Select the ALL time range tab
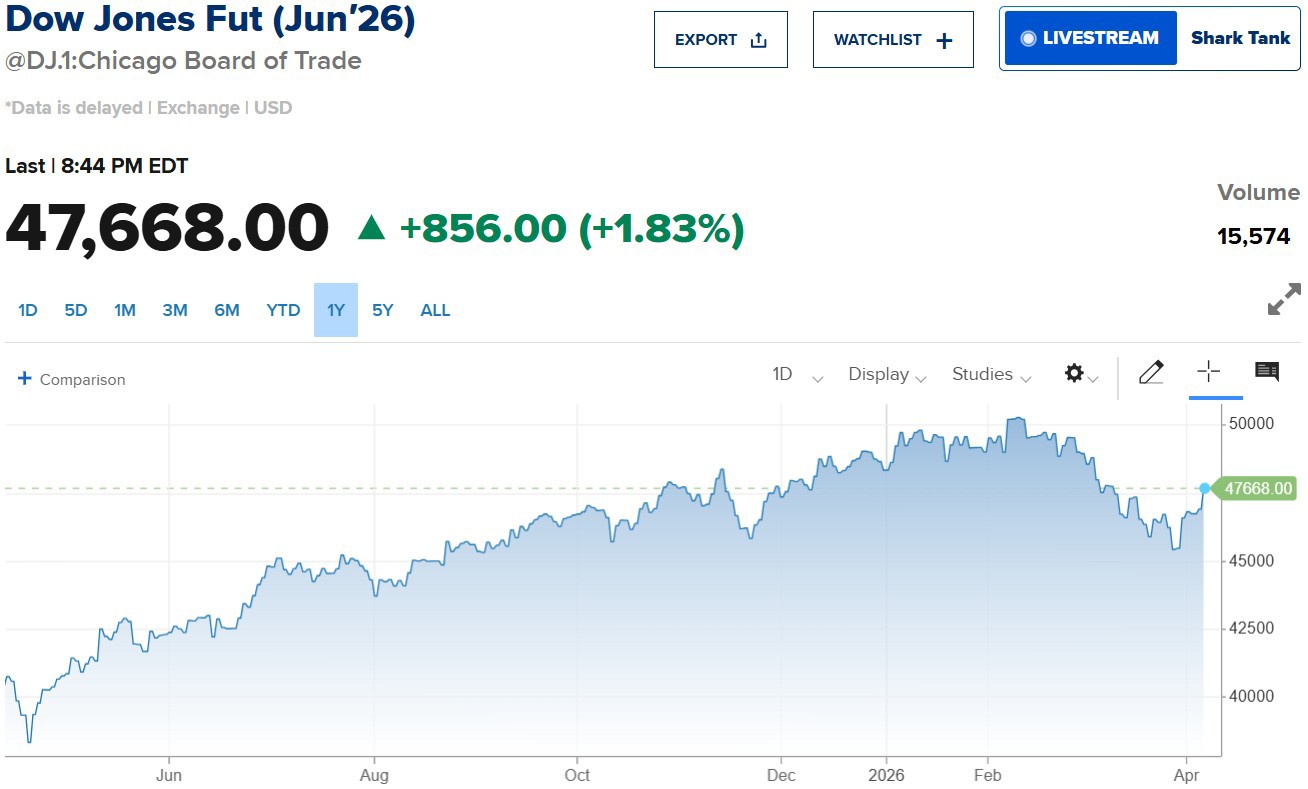The width and height of the screenshot is (1308, 789). pos(435,310)
